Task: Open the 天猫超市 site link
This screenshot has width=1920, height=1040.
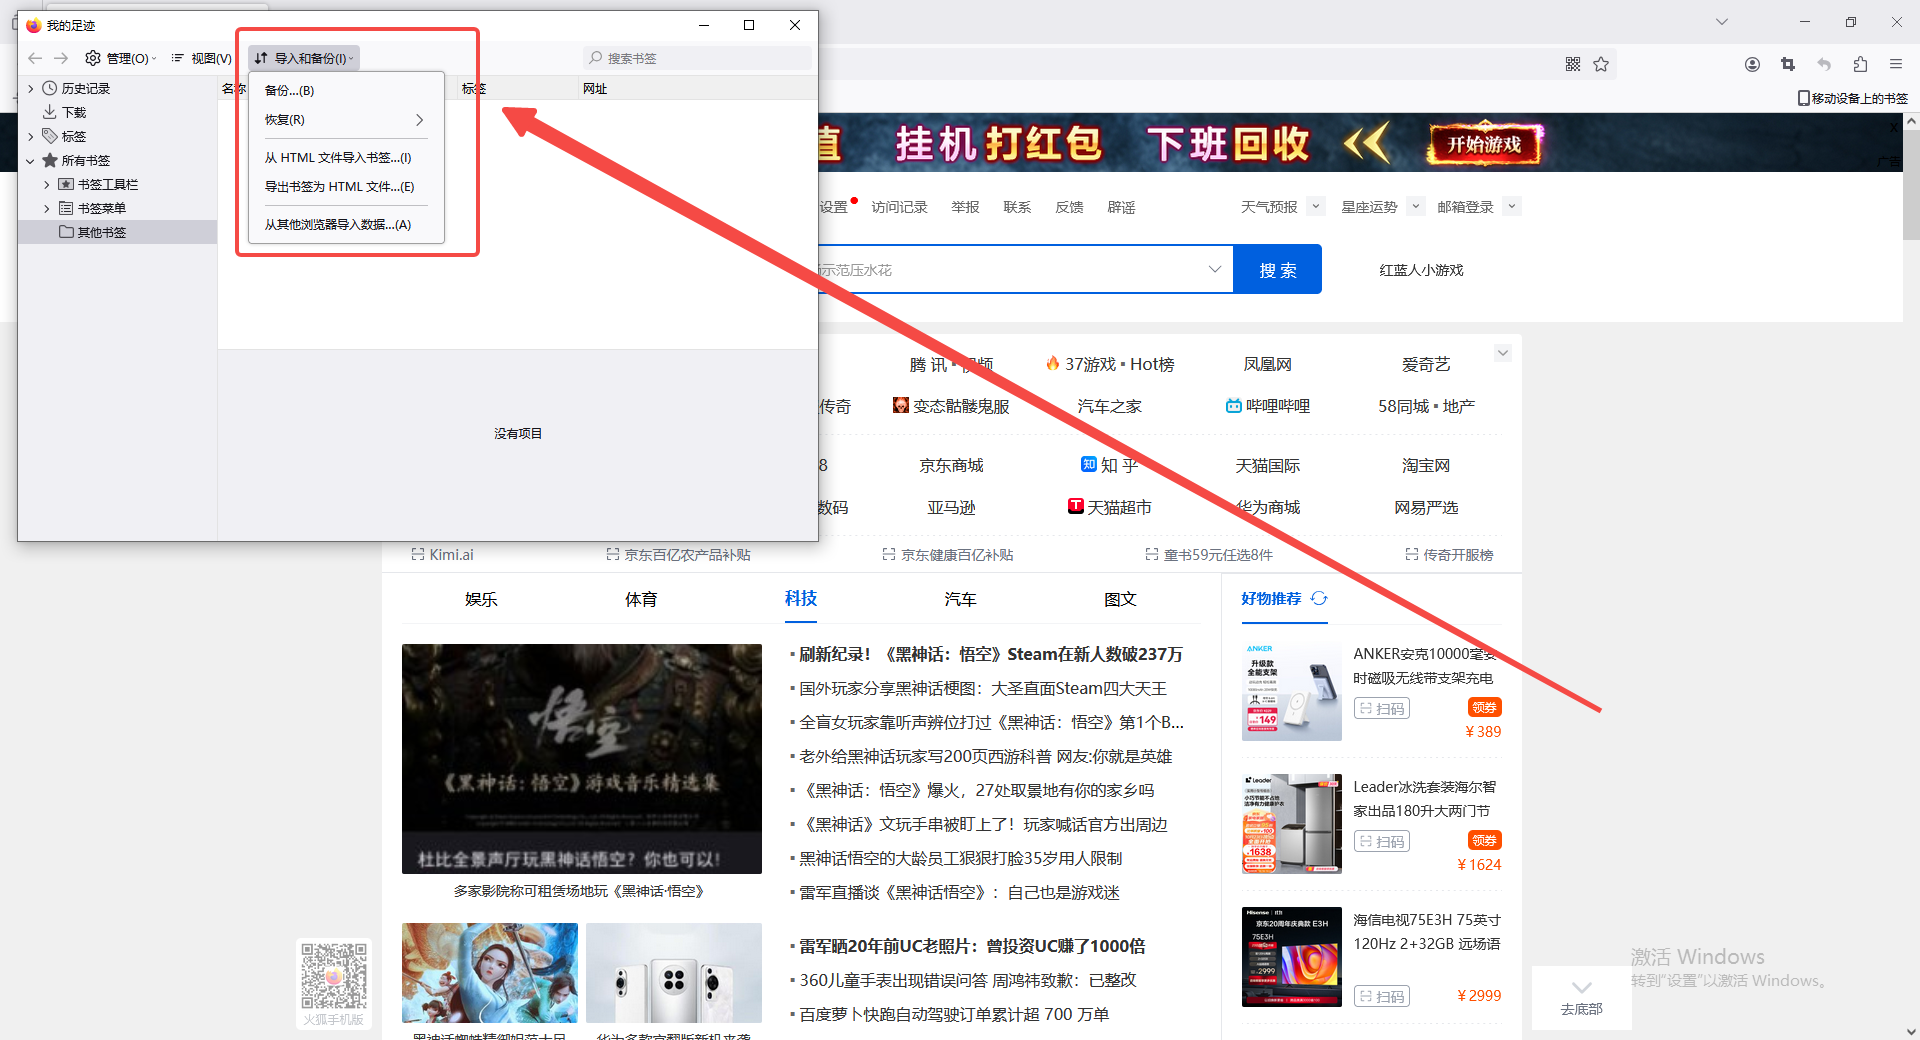Action: pyautogui.click(x=1110, y=507)
